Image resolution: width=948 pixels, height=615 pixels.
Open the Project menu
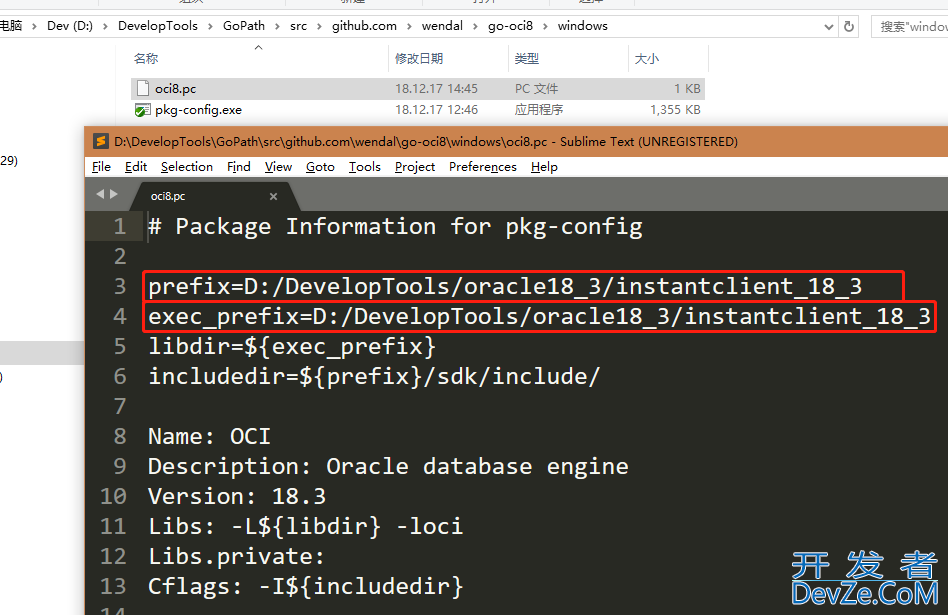pos(415,167)
